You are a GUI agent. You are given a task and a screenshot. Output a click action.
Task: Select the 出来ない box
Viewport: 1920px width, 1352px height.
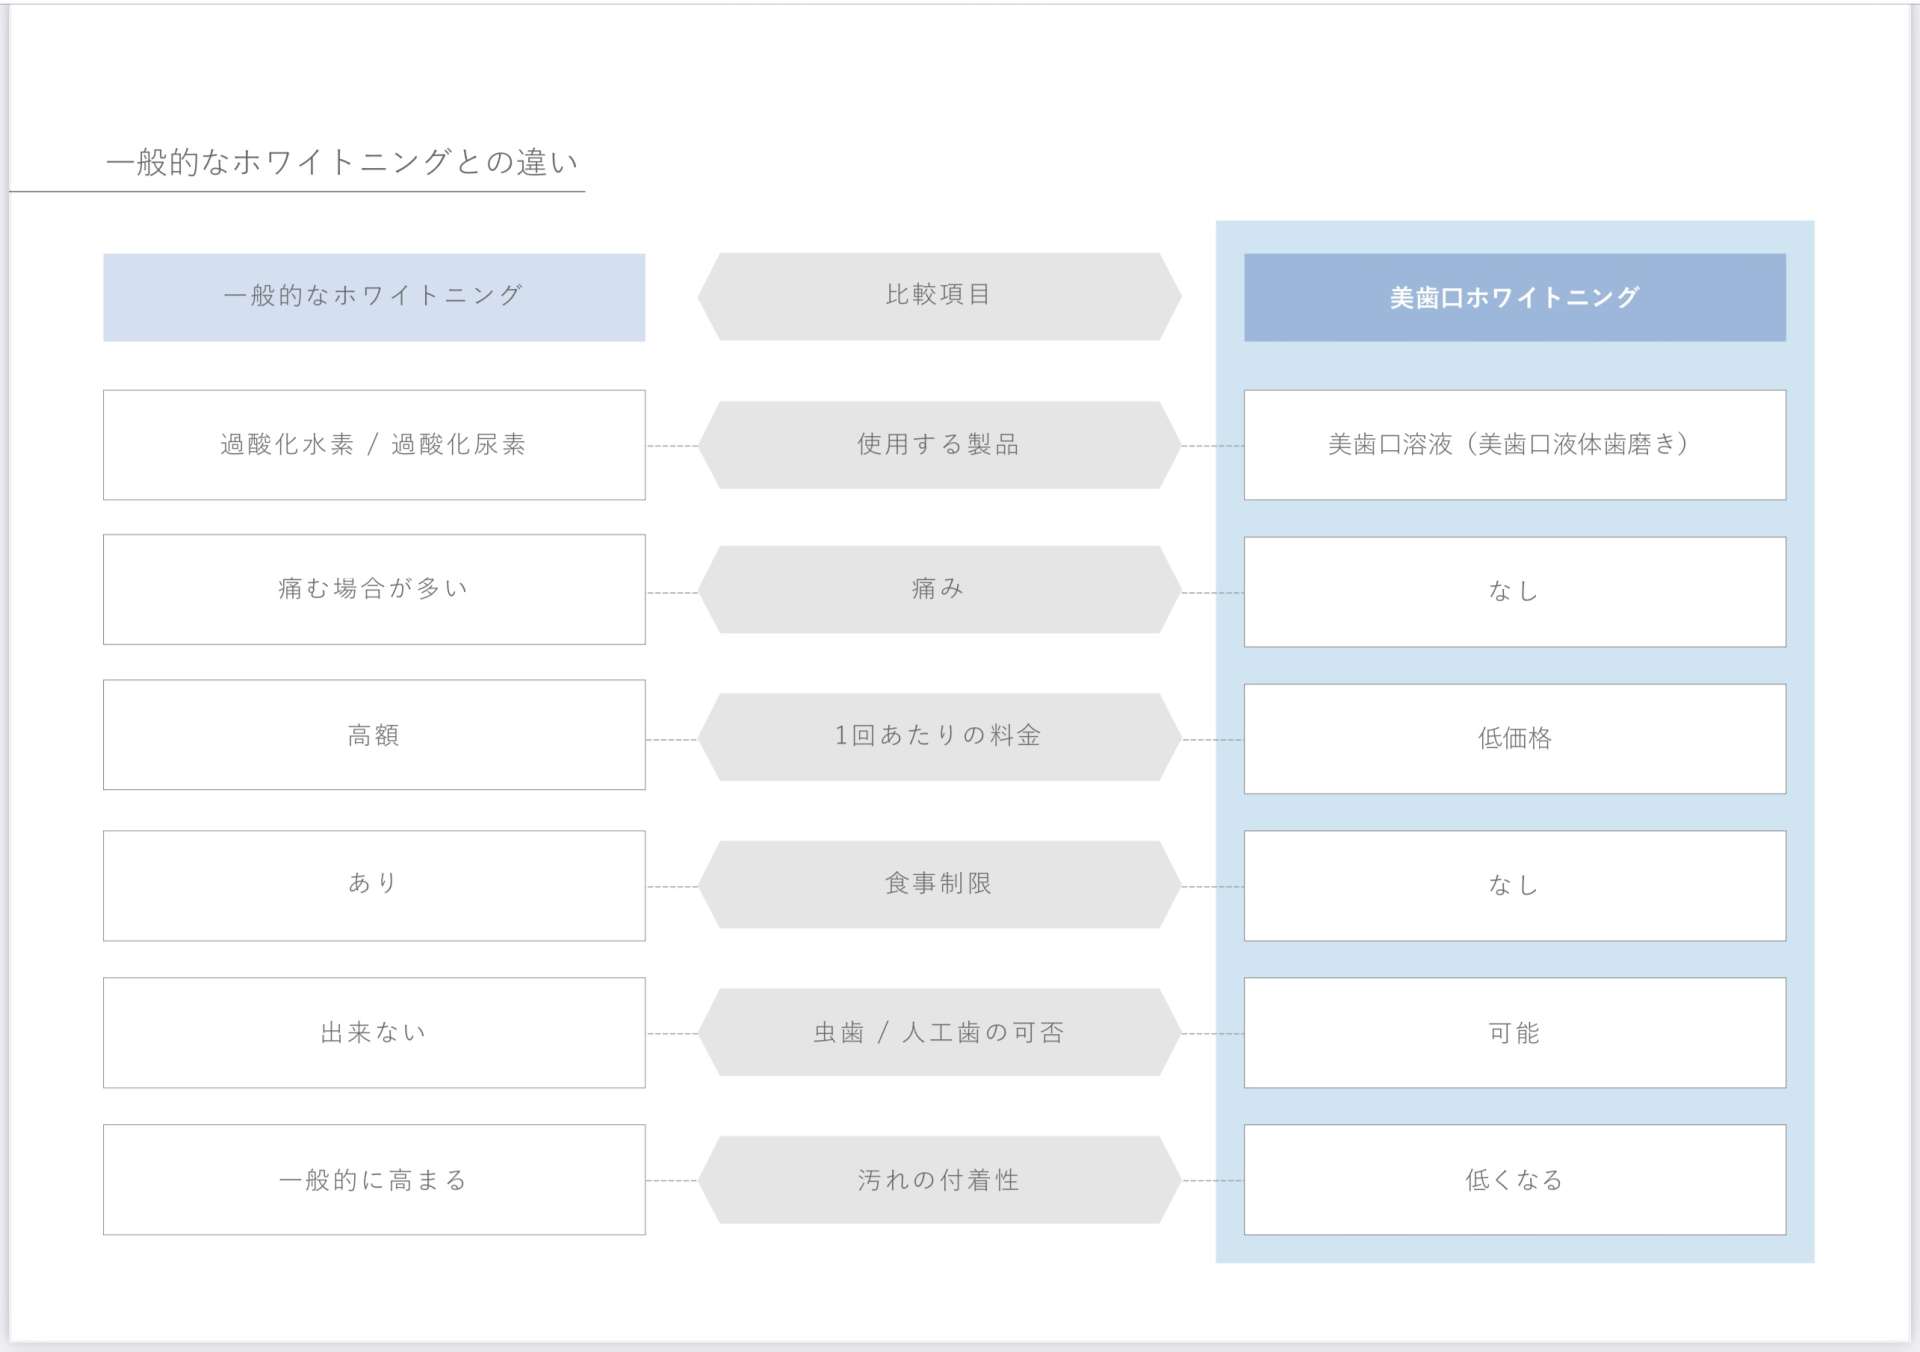[374, 1033]
